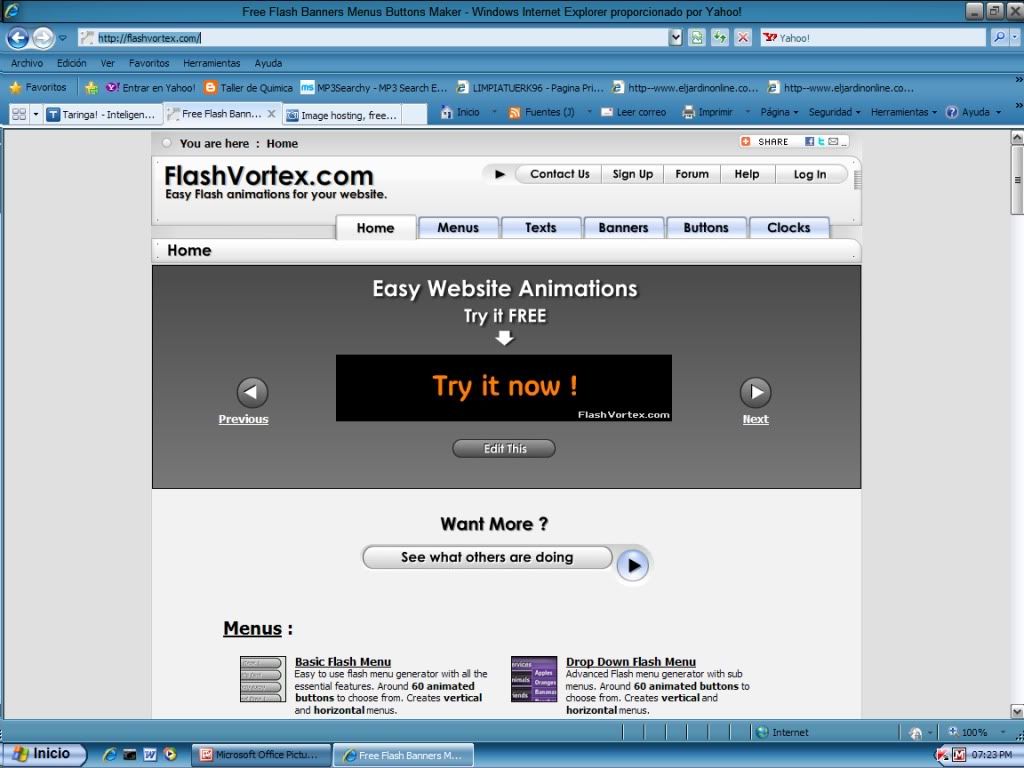Click the SHARE button on the webpage
Screen dimensions: 1024x768
point(765,142)
